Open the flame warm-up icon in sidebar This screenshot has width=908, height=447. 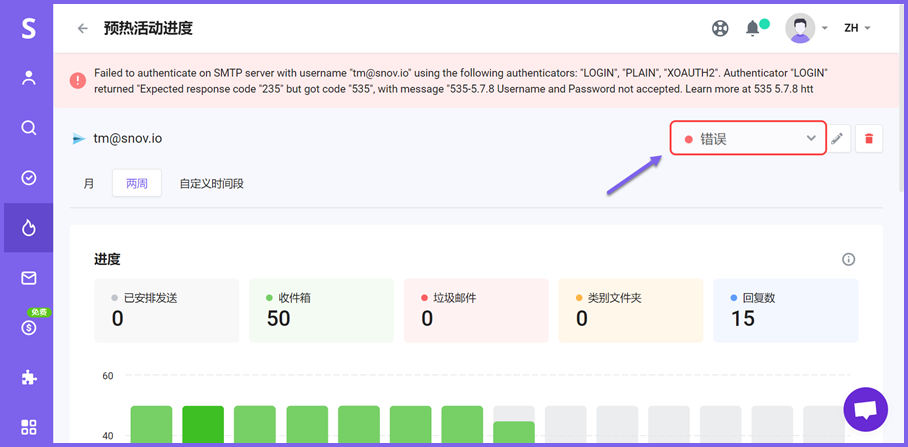pyautogui.click(x=28, y=228)
